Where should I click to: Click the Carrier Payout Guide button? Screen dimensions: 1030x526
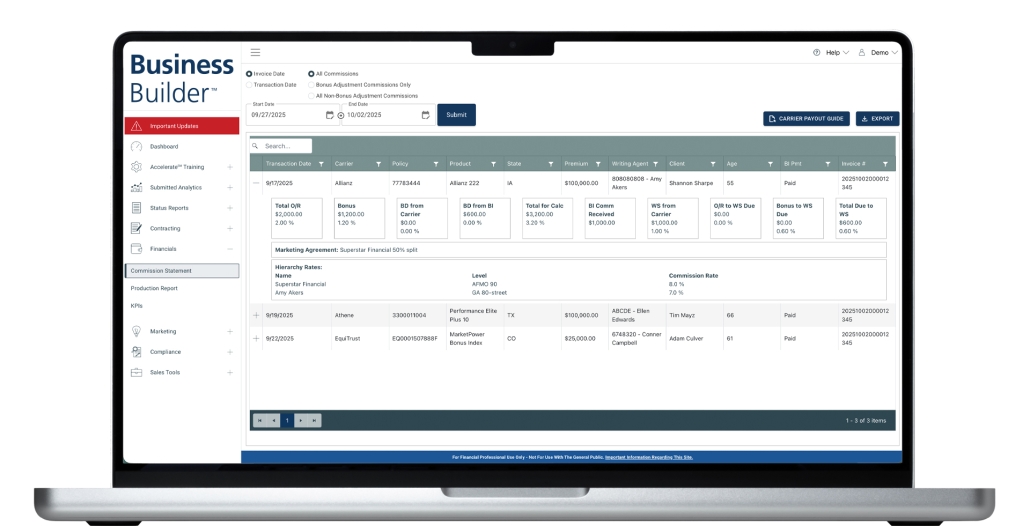click(x=806, y=118)
